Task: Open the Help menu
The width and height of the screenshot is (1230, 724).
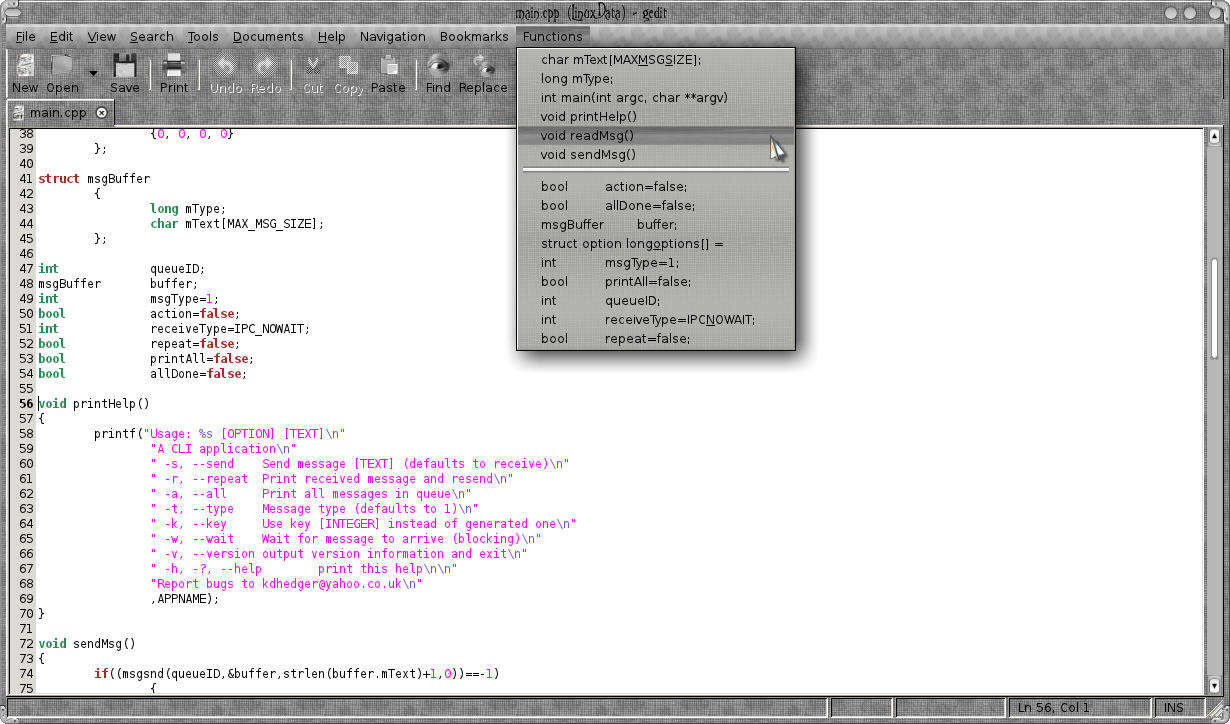Action: [x=332, y=37]
